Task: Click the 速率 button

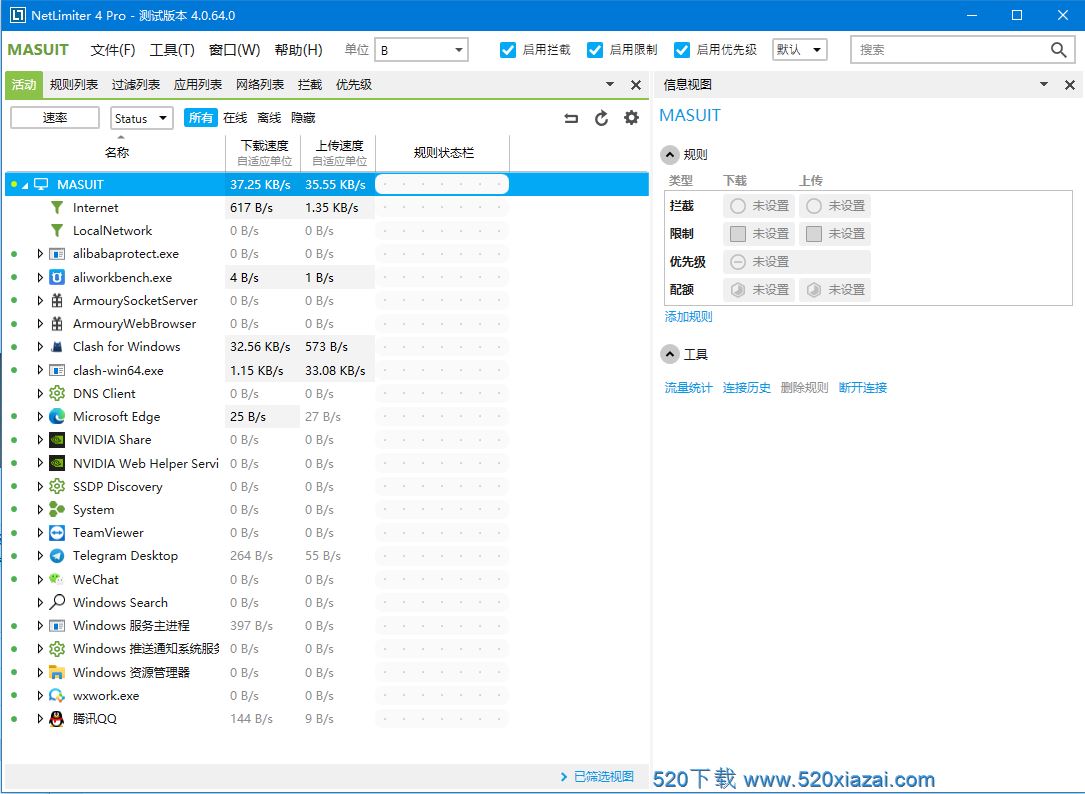Action: pos(55,118)
